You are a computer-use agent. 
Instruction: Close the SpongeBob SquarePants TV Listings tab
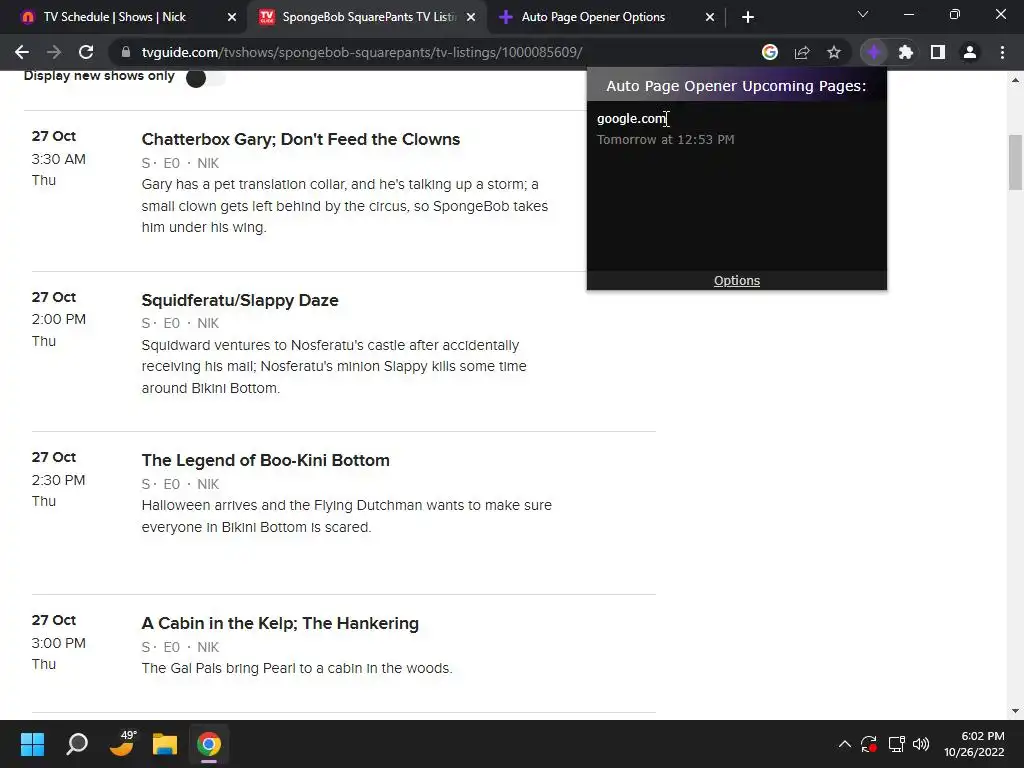pos(471,18)
